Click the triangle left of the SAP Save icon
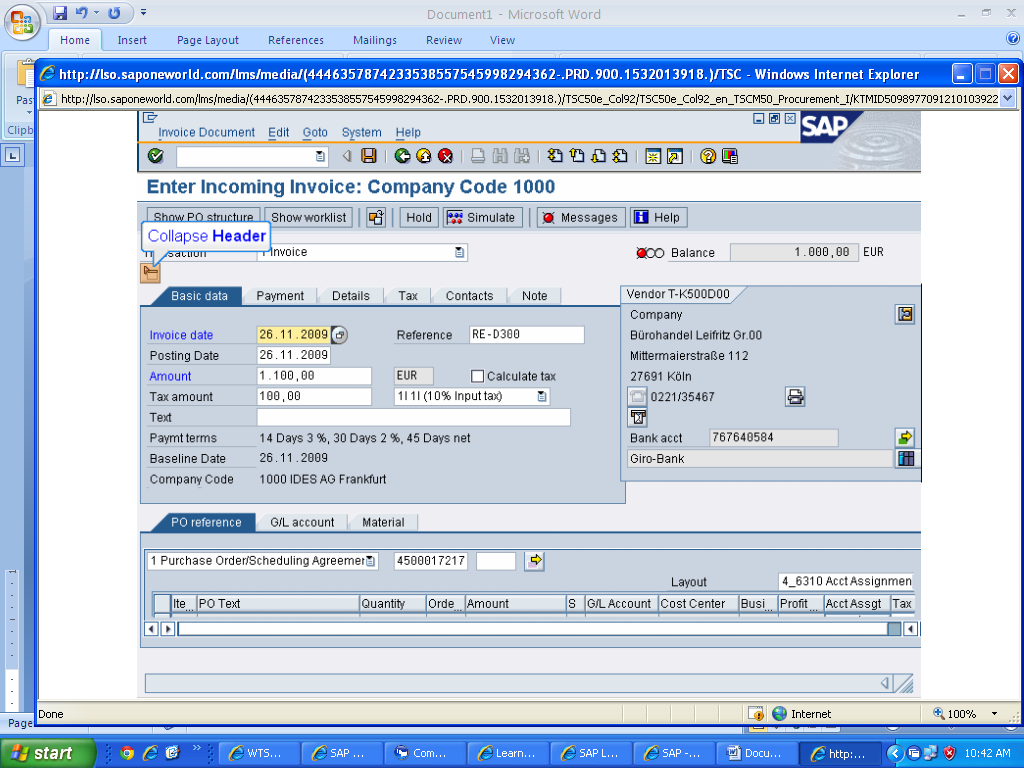The width and height of the screenshot is (1024, 768). [347, 156]
